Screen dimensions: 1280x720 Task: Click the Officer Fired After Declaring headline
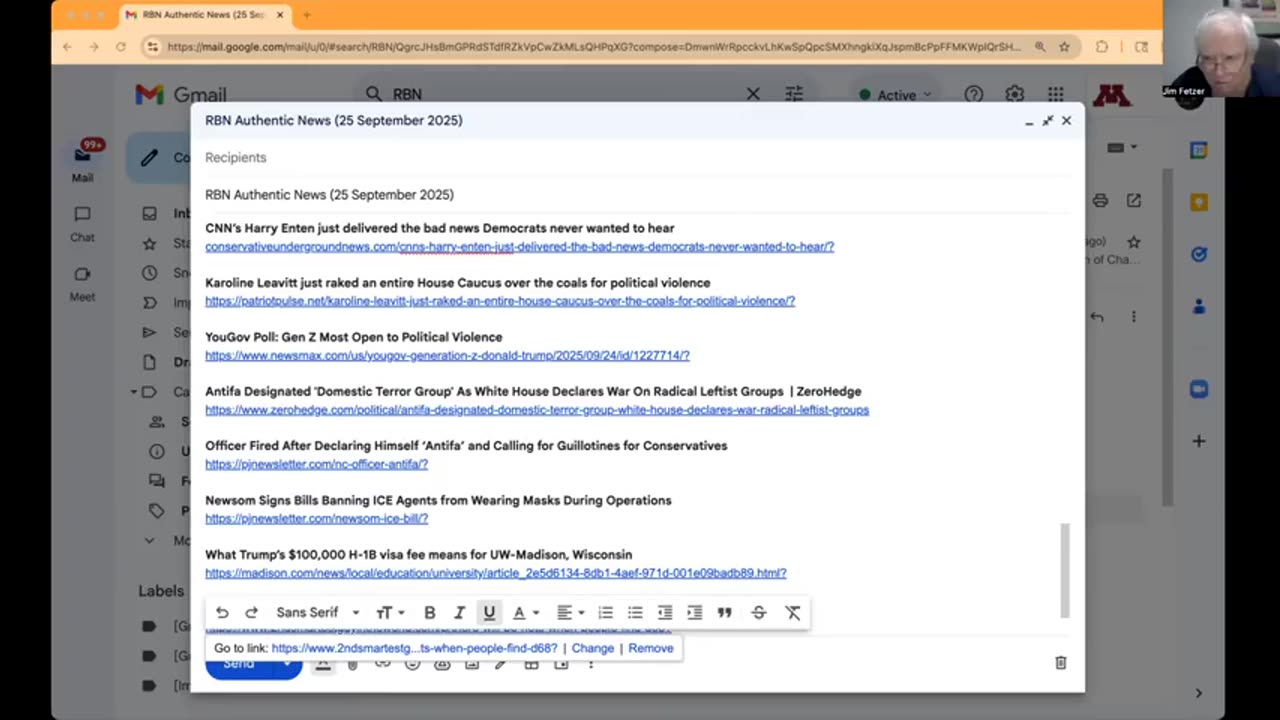click(x=466, y=446)
